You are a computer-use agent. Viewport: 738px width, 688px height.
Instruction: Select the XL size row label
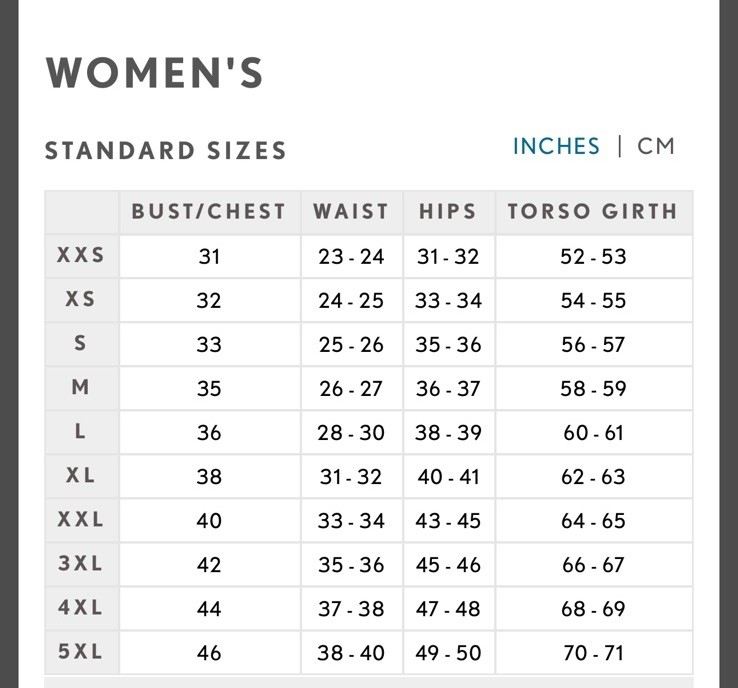(x=80, y=475)
